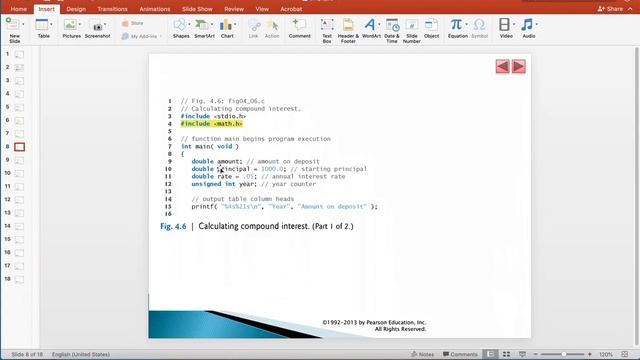This screenshot has height=360, width=640.
Task: Switch to Slide Sorter view
Action: point(507,354)
